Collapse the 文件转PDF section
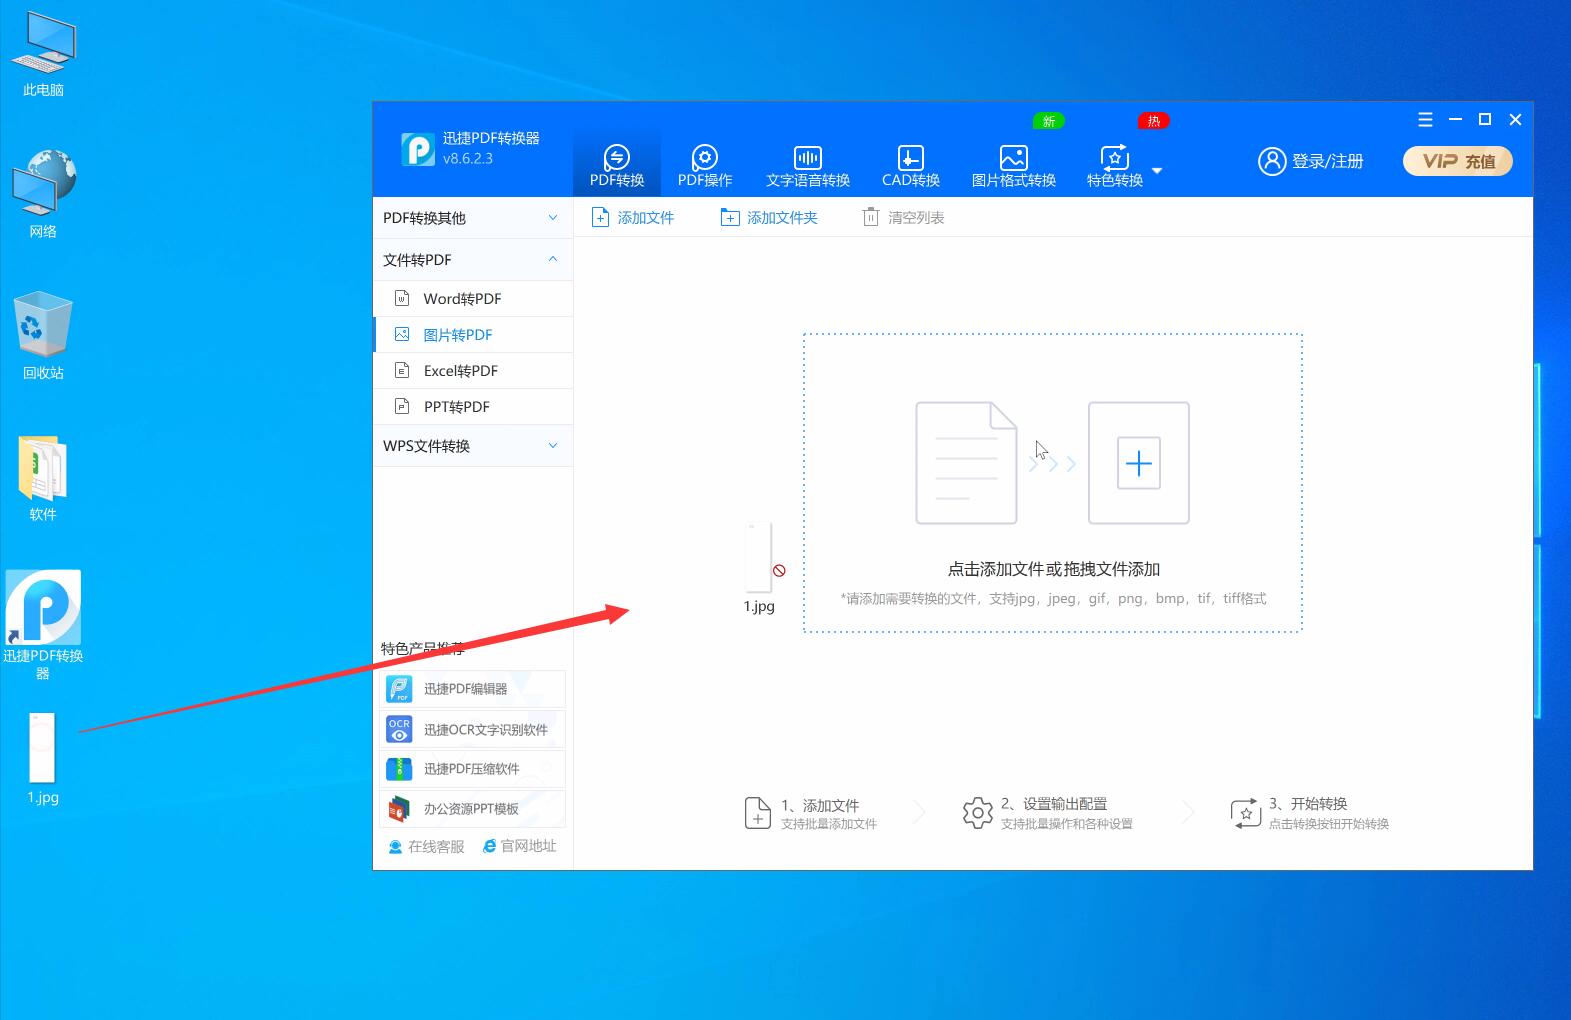The width and height of the screenshot is (1571, 1020). [473, 260]
